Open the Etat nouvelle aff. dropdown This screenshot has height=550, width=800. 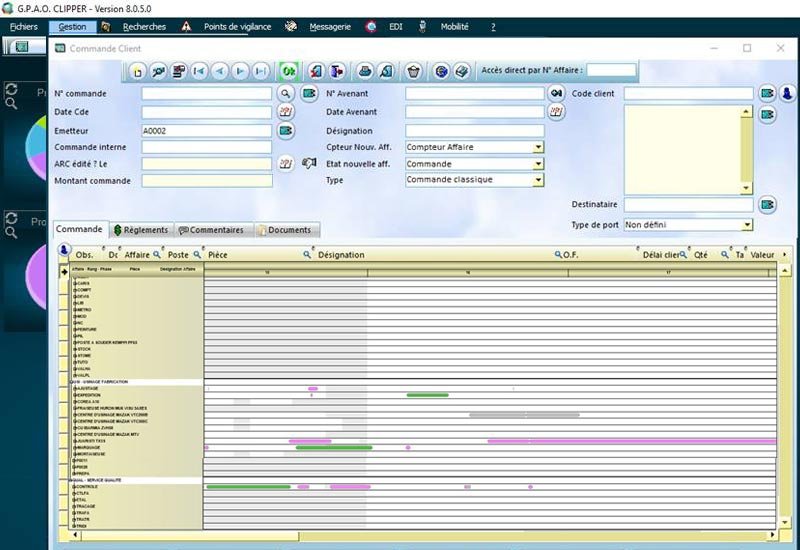538,164
